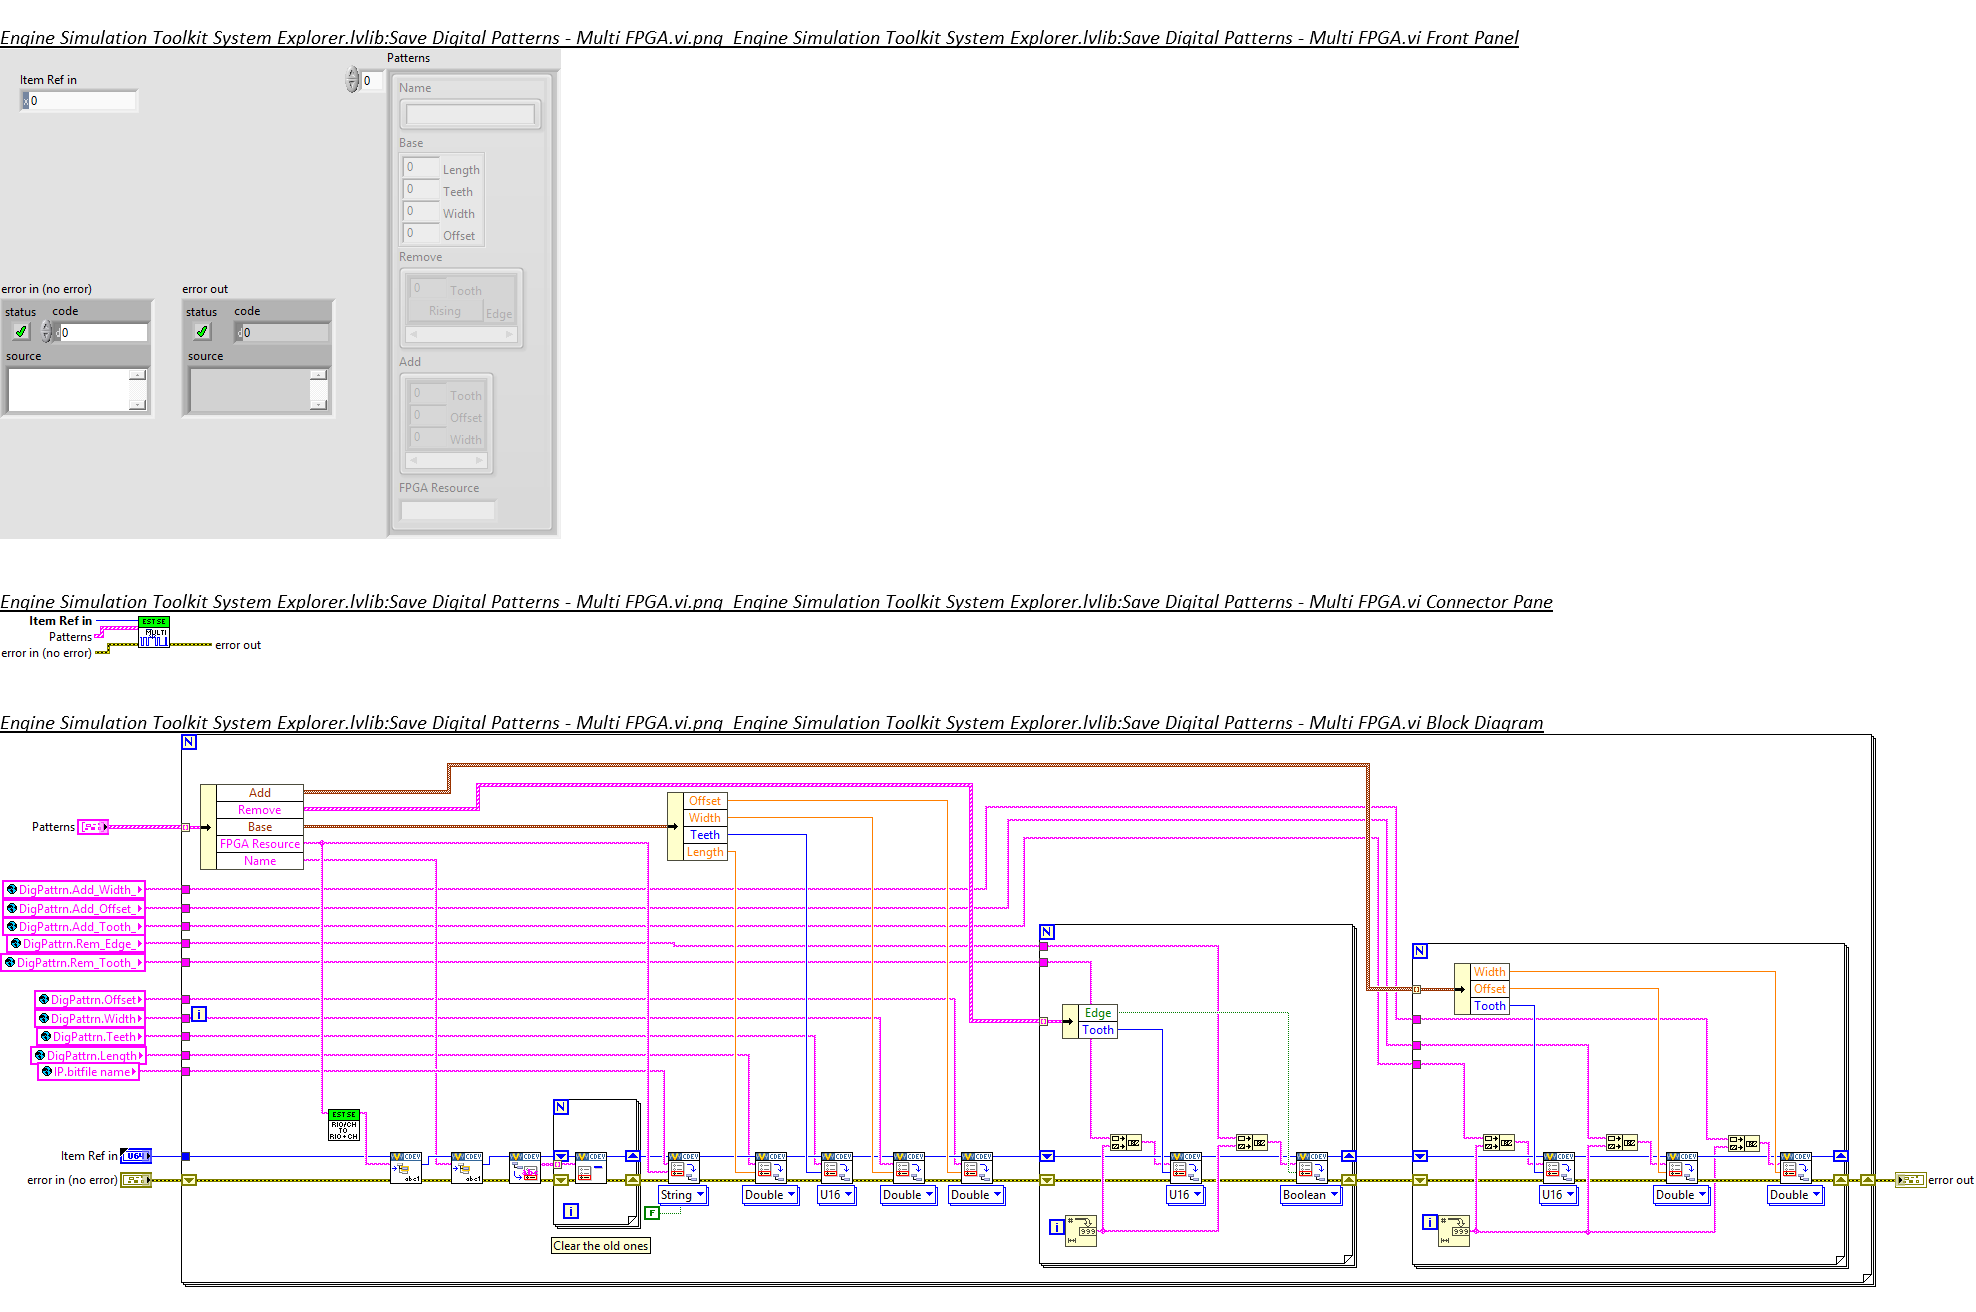Click the Patterns array terminal on diagram
This screenshot has width=1976, height=1312.
(x=93, y=827)
